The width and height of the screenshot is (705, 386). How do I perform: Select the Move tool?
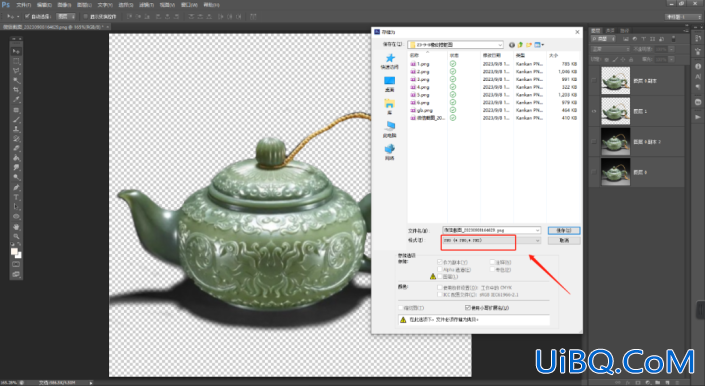[16, 51]
